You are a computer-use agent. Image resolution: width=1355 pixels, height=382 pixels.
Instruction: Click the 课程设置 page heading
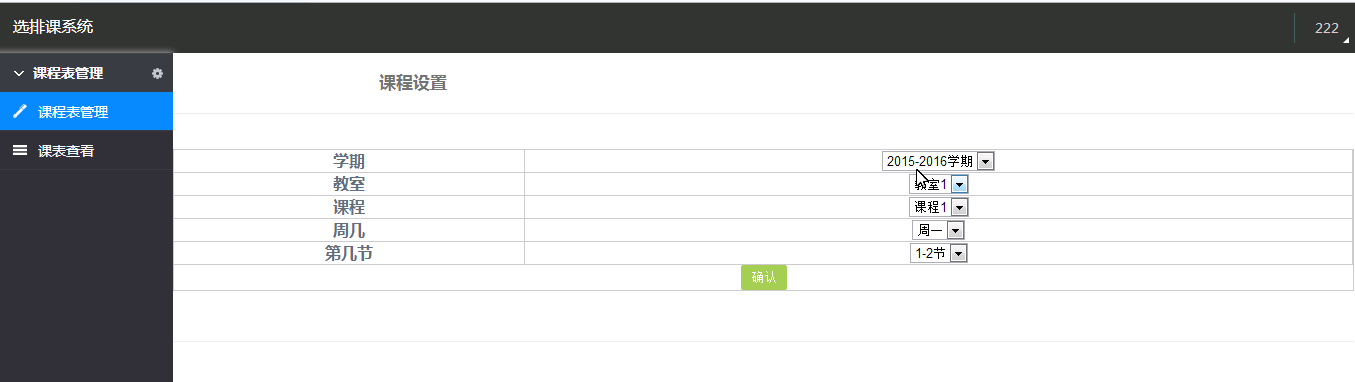(x=413, y=83)
